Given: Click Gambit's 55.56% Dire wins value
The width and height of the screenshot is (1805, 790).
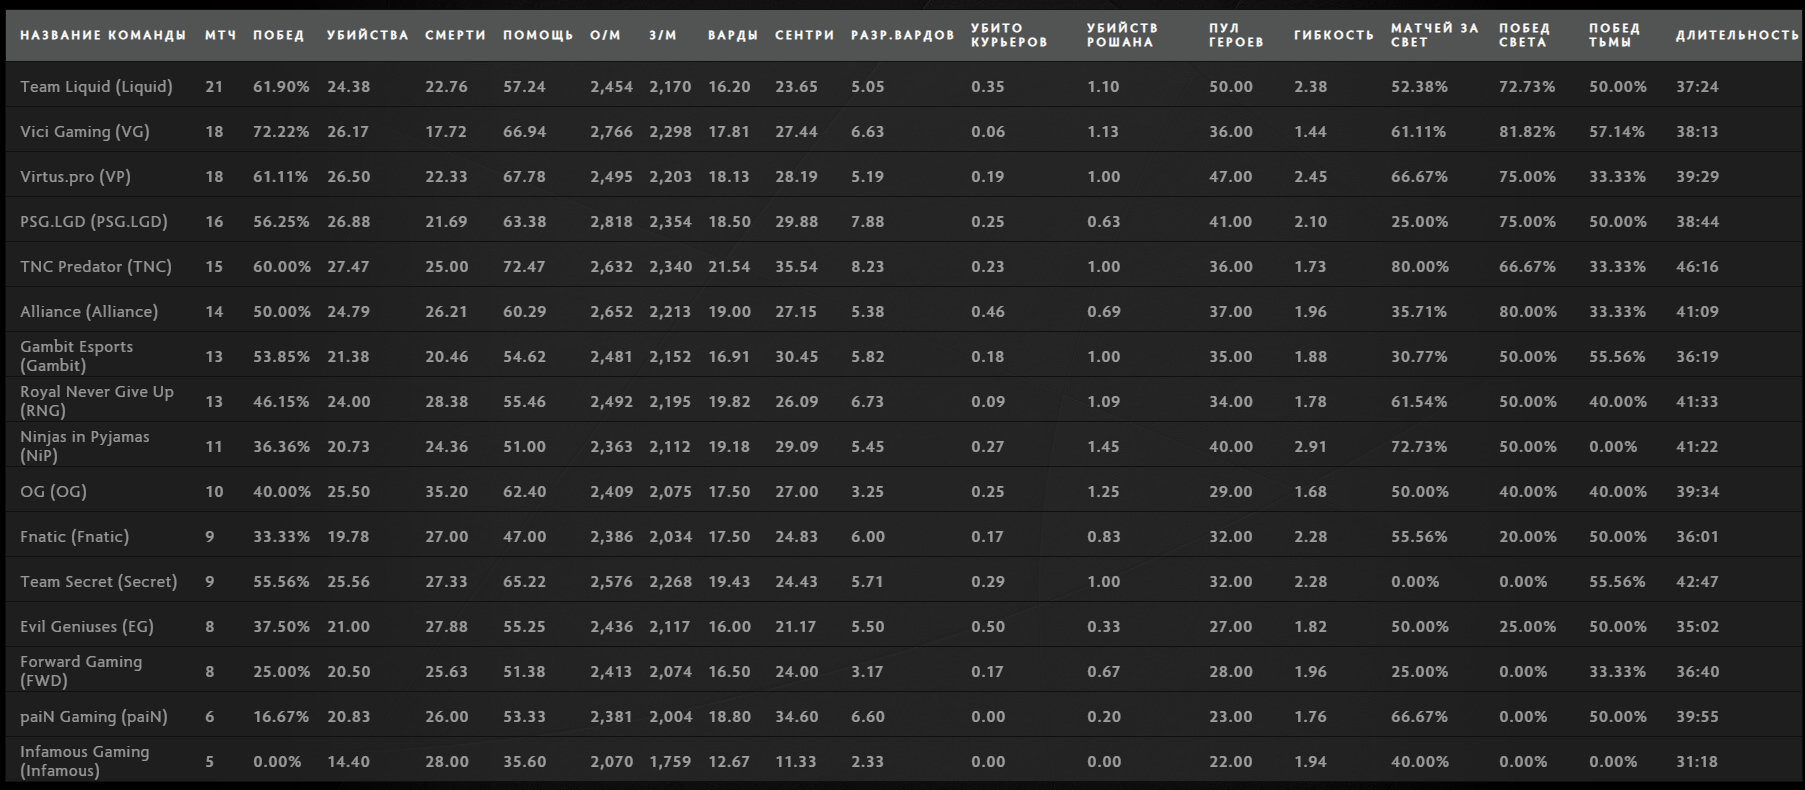Looking at the screenshot, I should click(x=1617, y=357).
